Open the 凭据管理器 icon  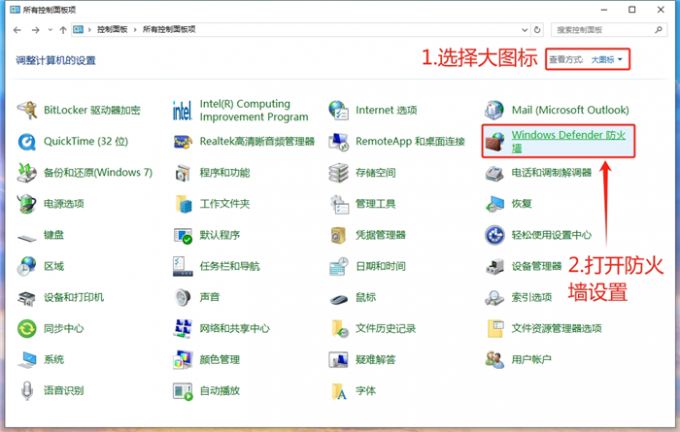tap(338, 235)
